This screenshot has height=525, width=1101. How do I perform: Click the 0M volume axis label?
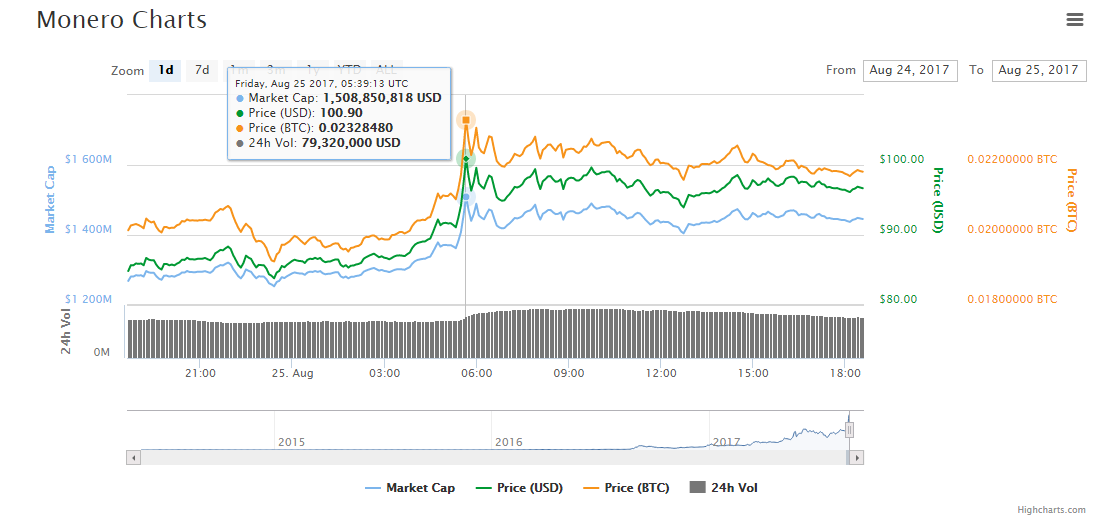[102, 353]
